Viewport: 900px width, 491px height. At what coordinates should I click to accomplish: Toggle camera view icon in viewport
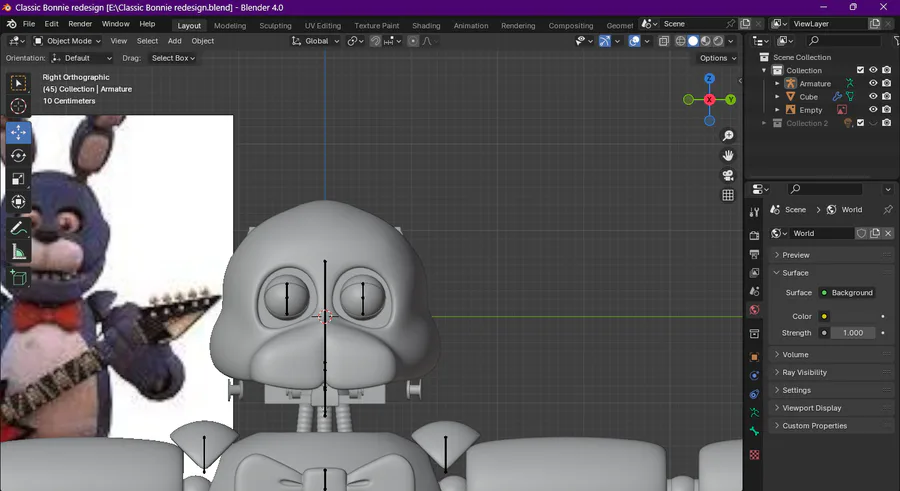728,175
